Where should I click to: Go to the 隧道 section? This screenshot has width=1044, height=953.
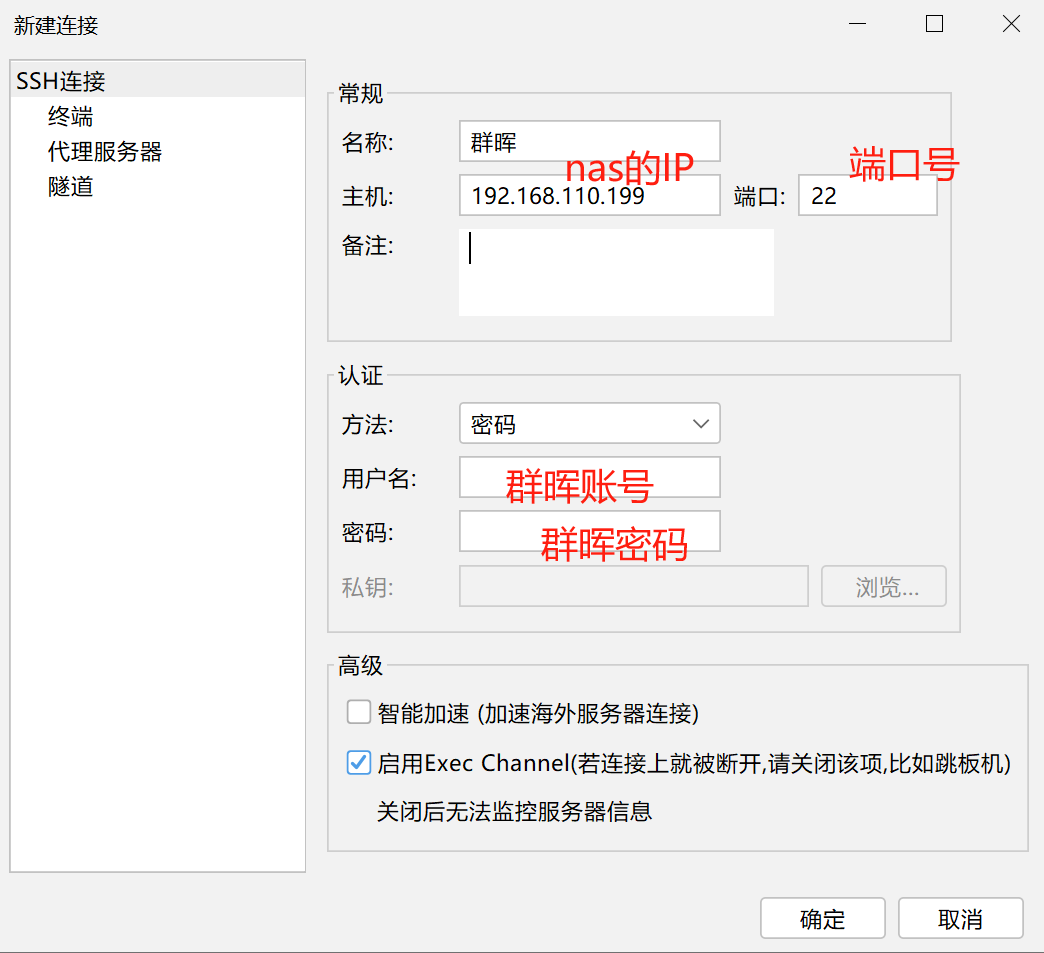(x=70, y=187)
